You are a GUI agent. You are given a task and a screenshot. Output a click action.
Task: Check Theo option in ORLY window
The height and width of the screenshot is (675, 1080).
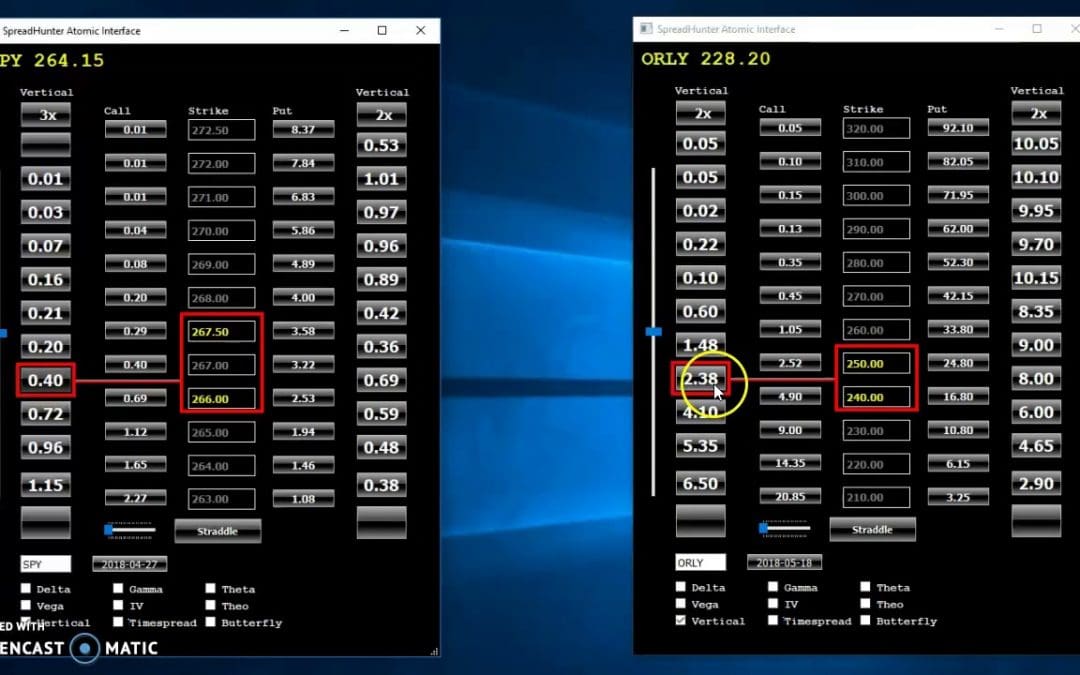[x=865, y=604]
